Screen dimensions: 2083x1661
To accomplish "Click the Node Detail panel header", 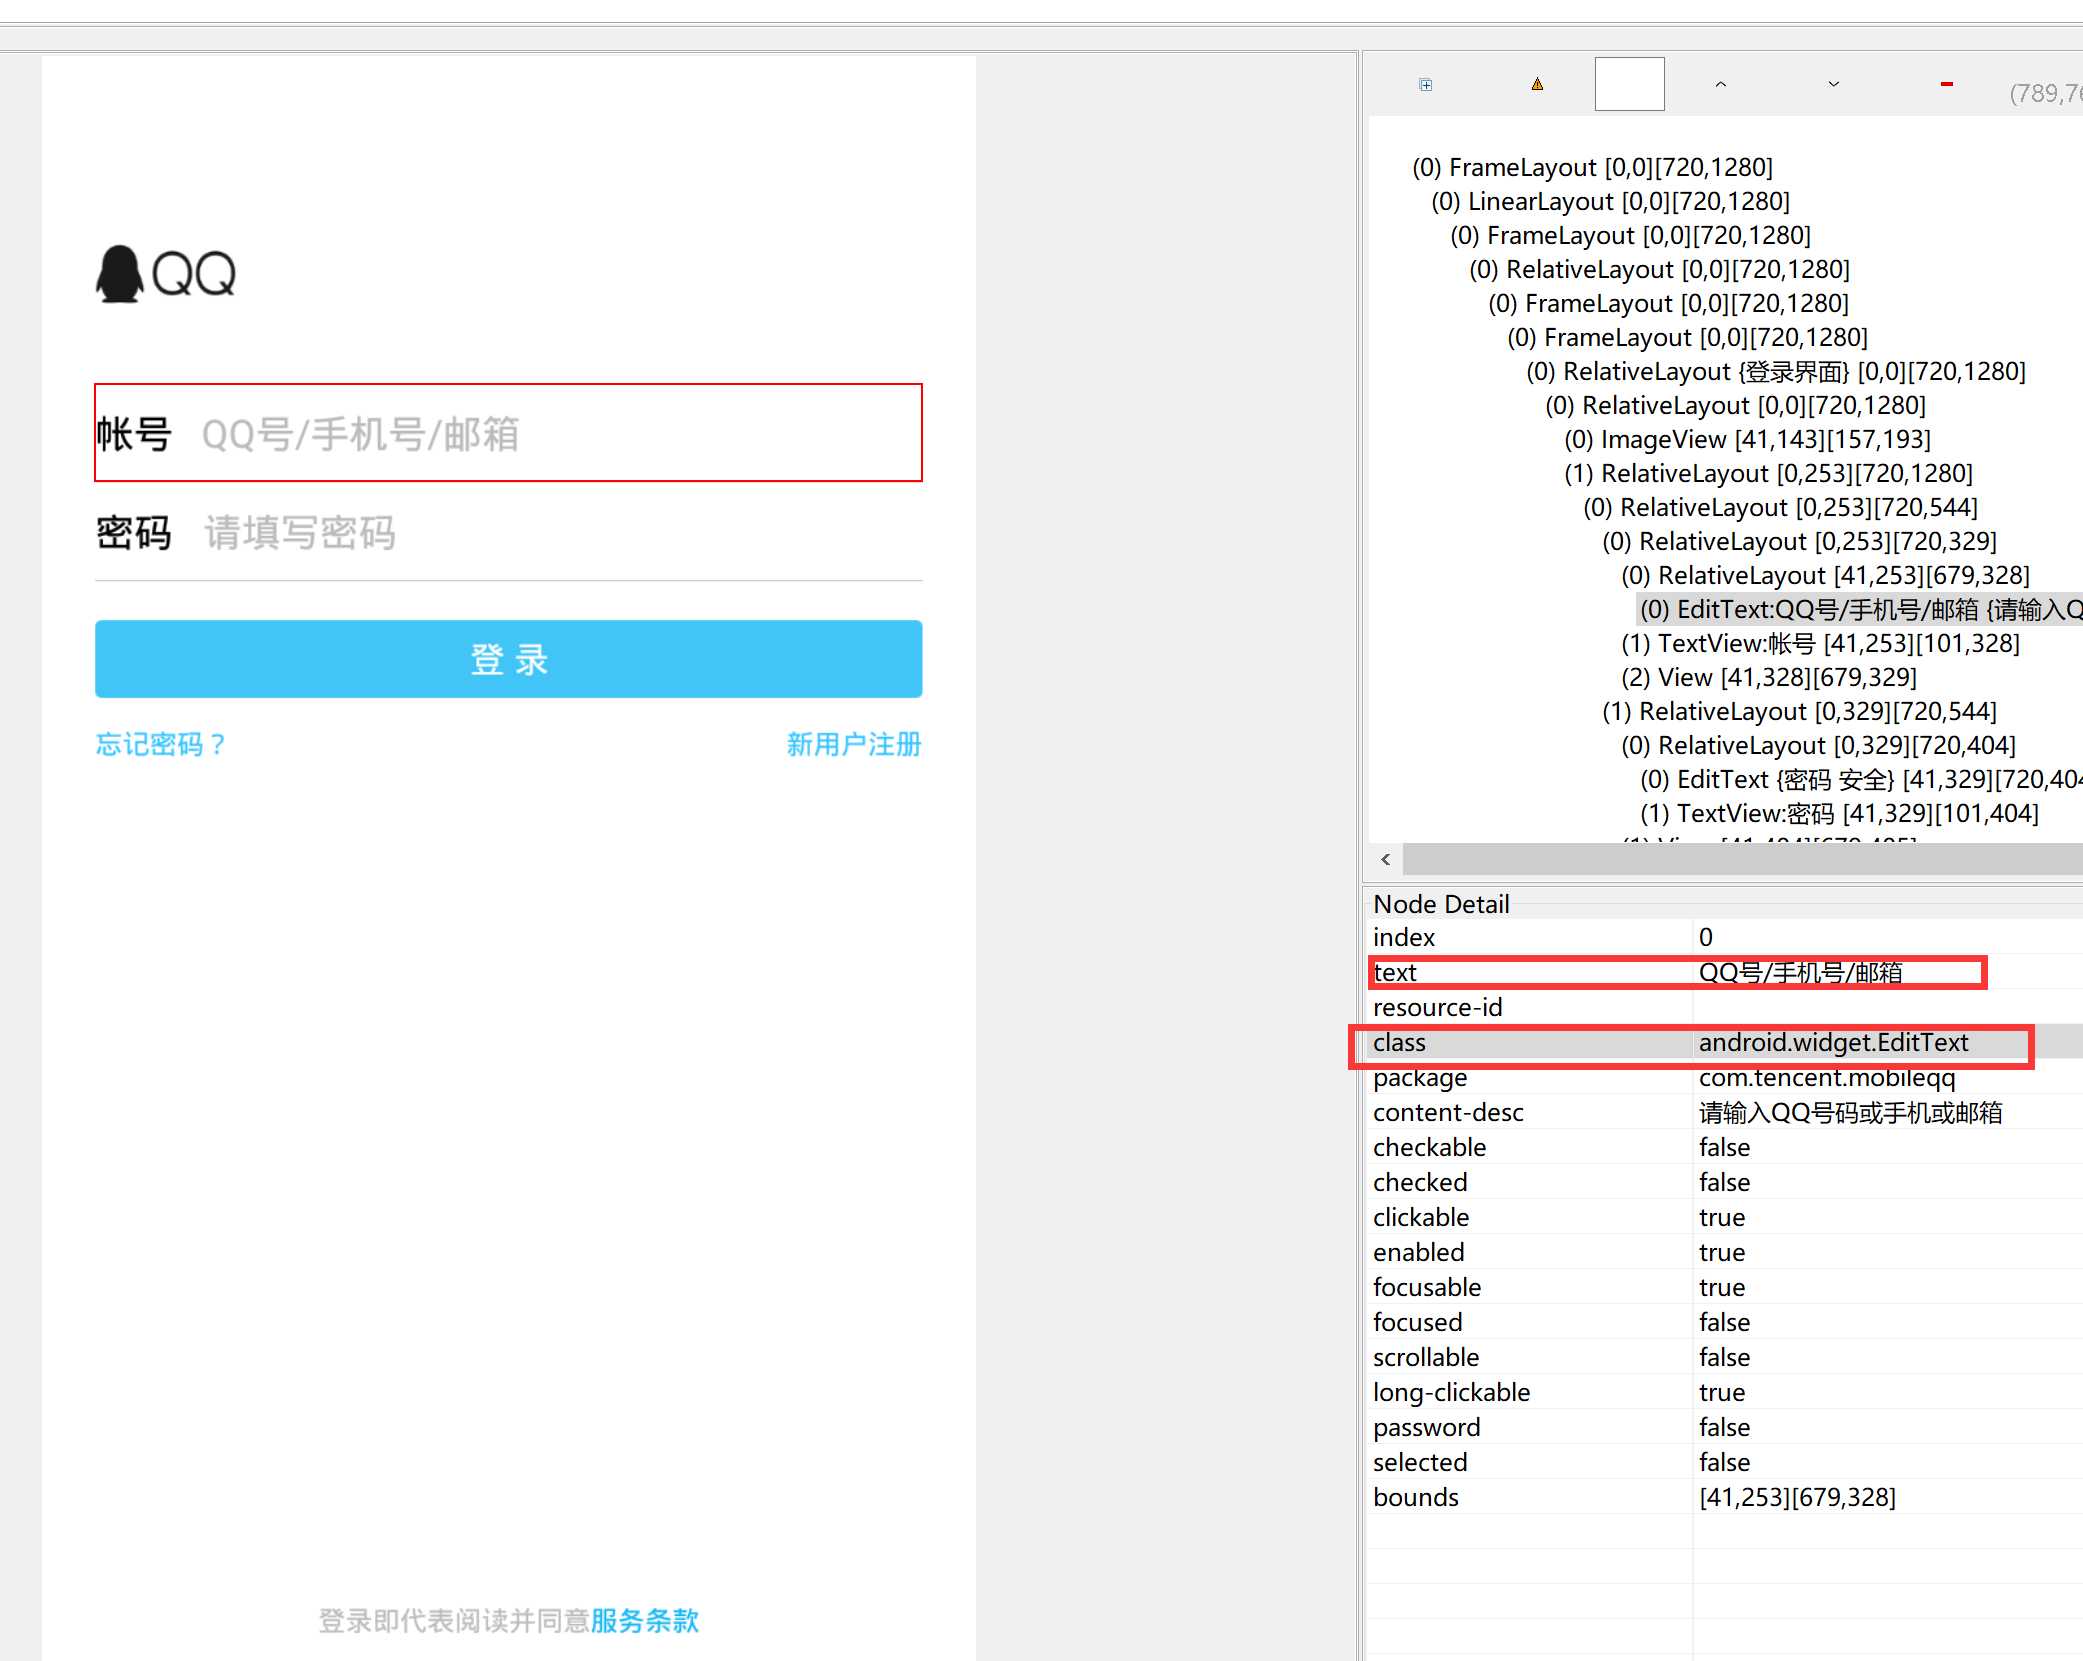I will pyautogui.click(x=1441, y=904).
